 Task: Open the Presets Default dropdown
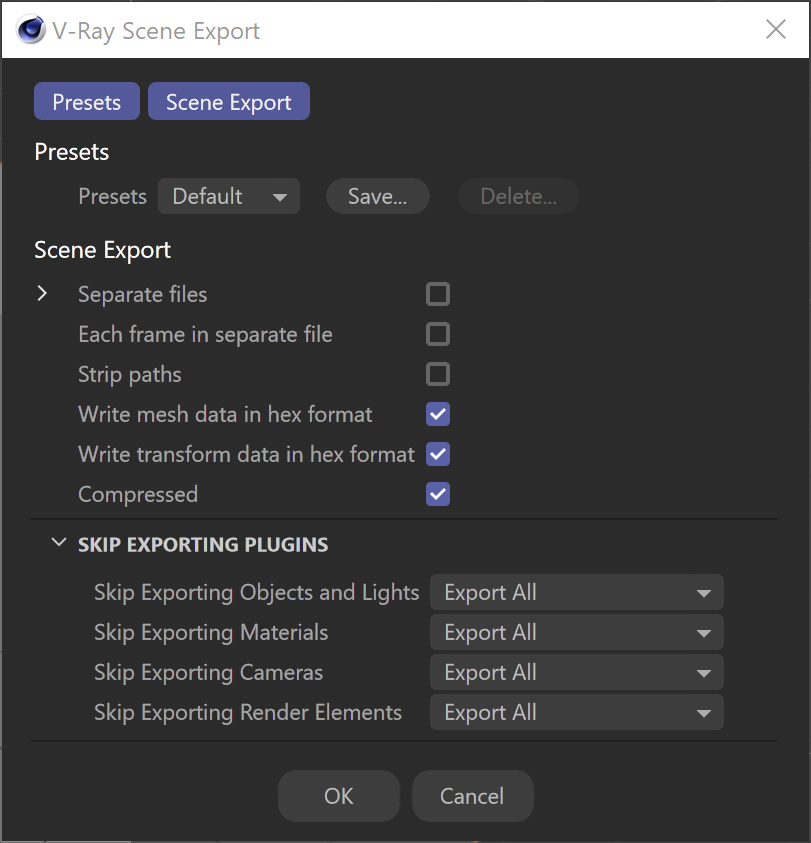coord(229,196)
